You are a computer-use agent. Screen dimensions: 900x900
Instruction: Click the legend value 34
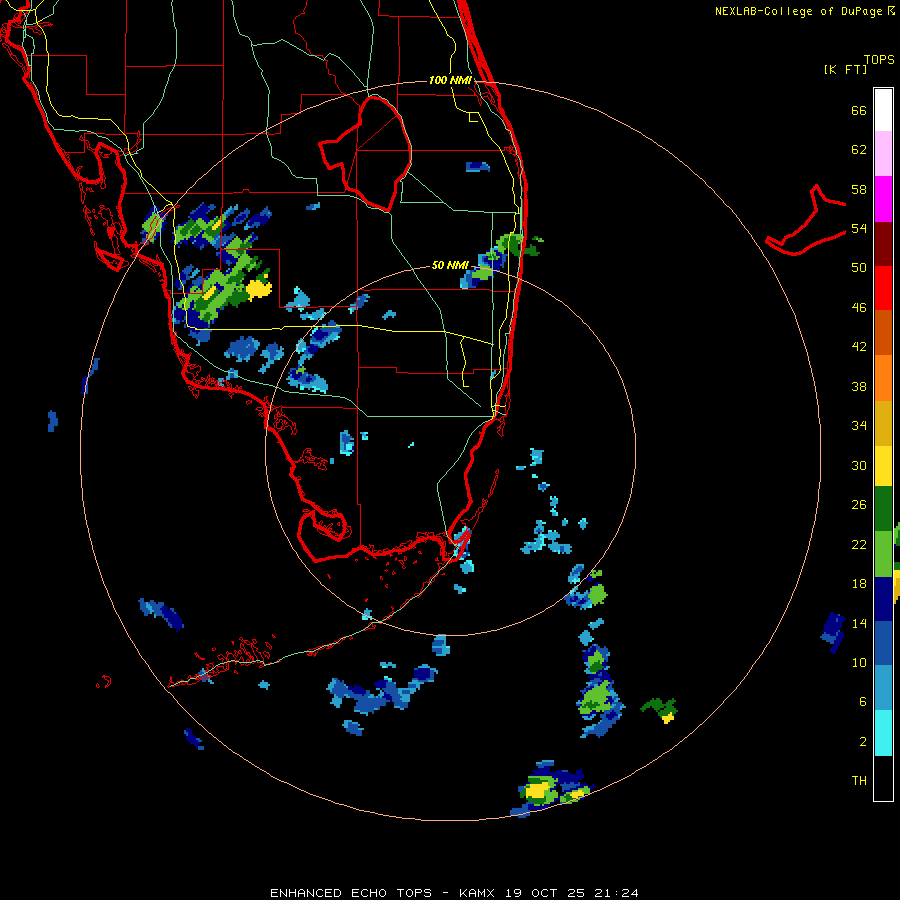click(x=859, y=426)
